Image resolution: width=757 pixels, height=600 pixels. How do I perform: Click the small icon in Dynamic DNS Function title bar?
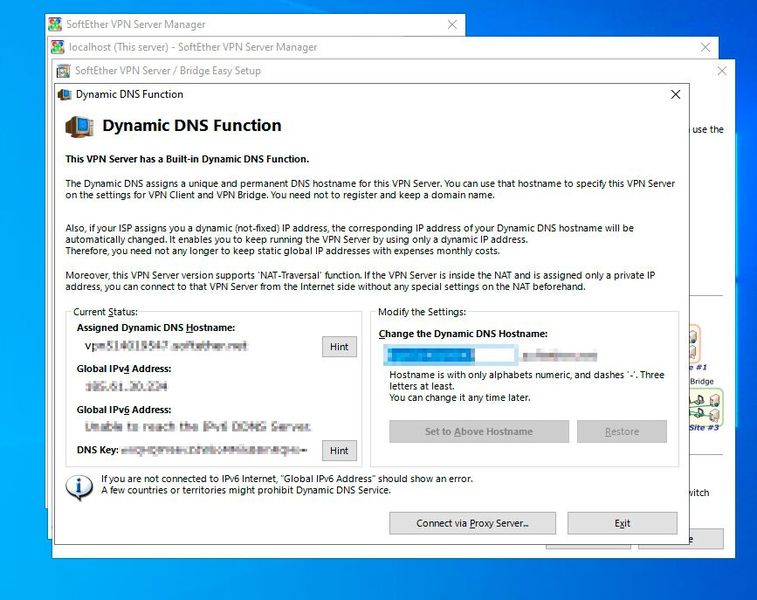[x=65, y=95]
